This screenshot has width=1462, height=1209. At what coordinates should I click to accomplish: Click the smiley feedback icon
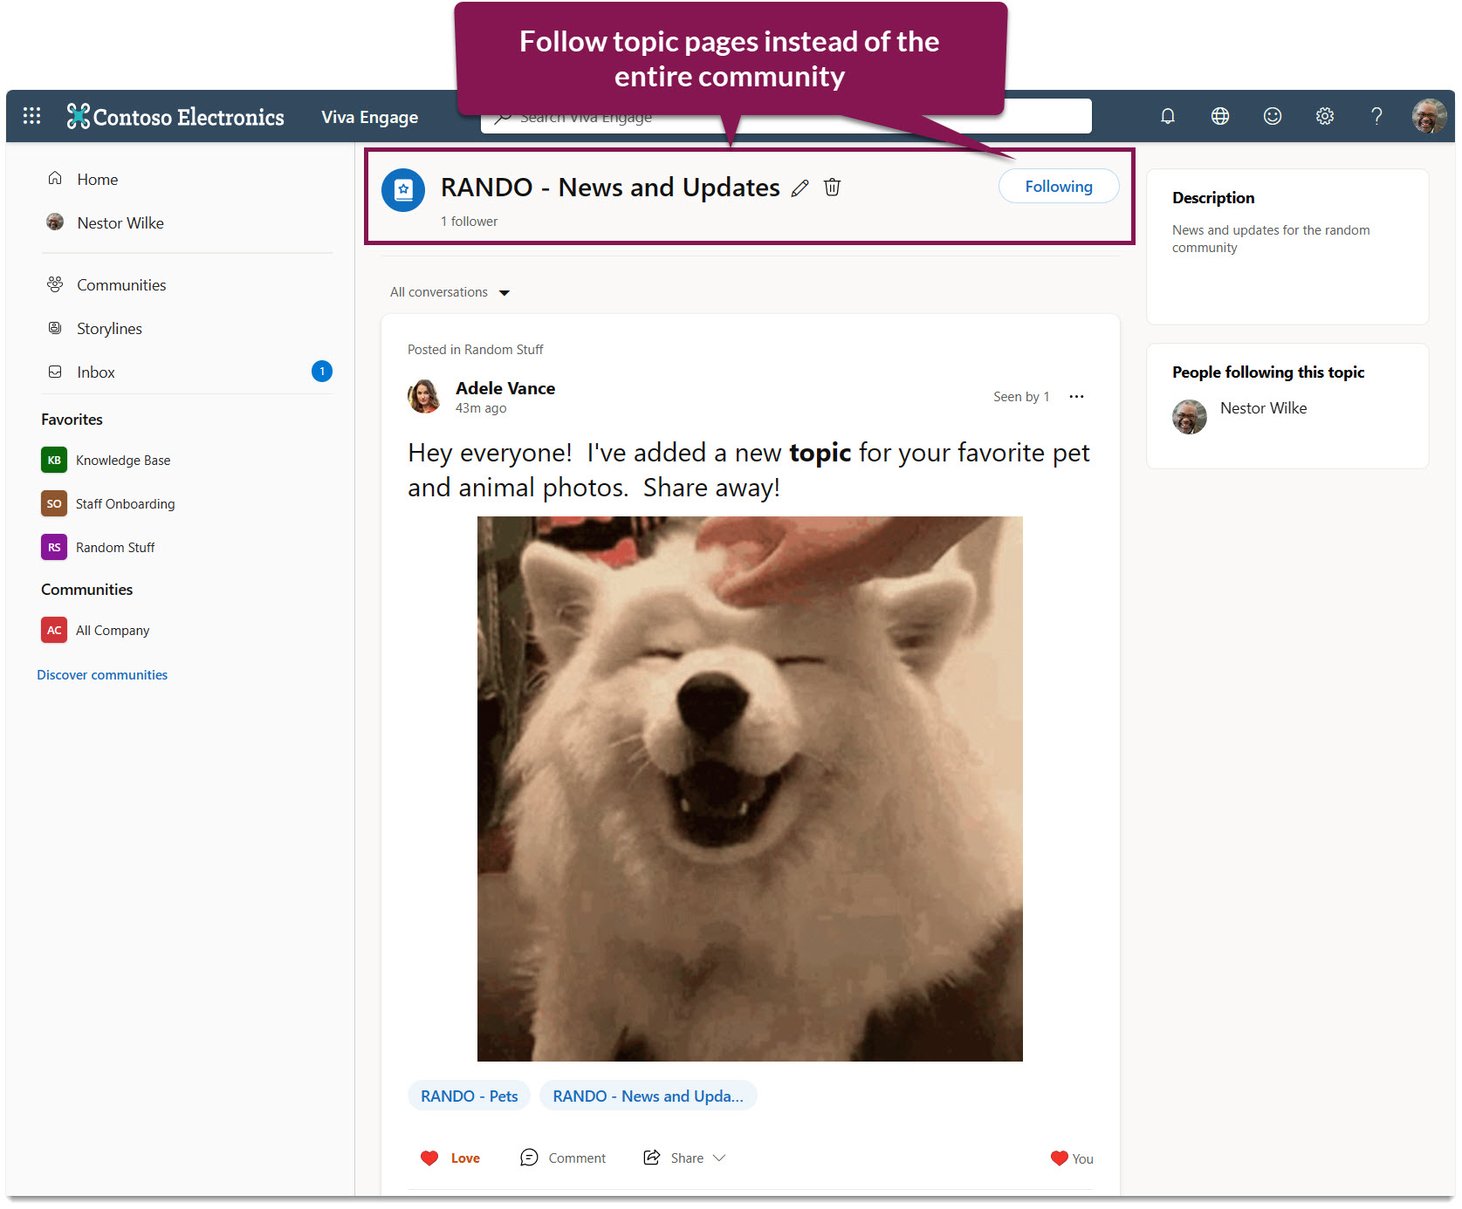coord(1272,116)
